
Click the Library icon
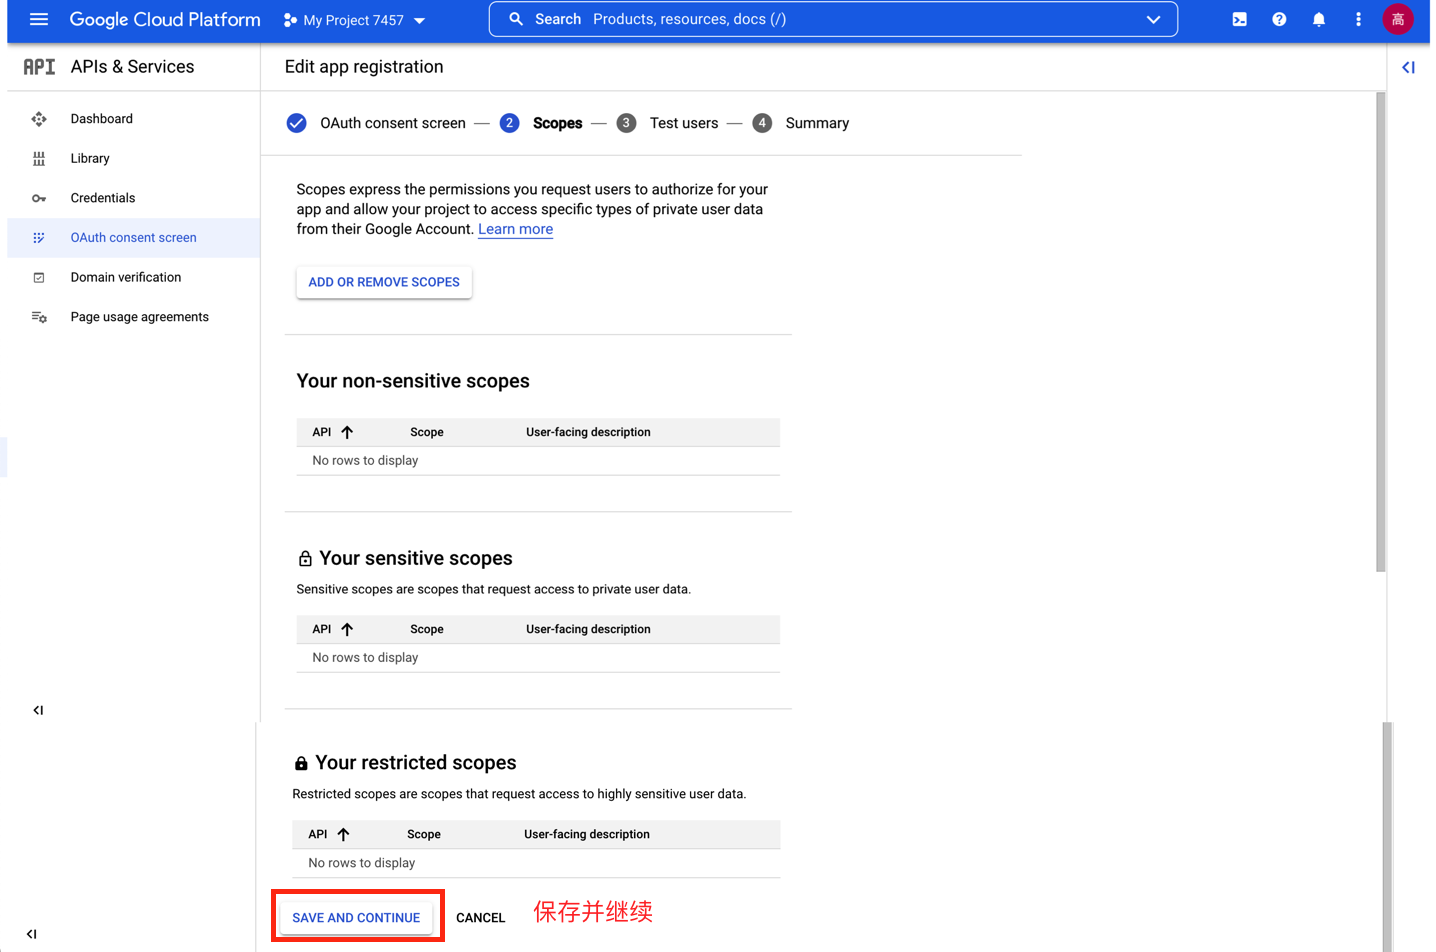tap(39, 158)
